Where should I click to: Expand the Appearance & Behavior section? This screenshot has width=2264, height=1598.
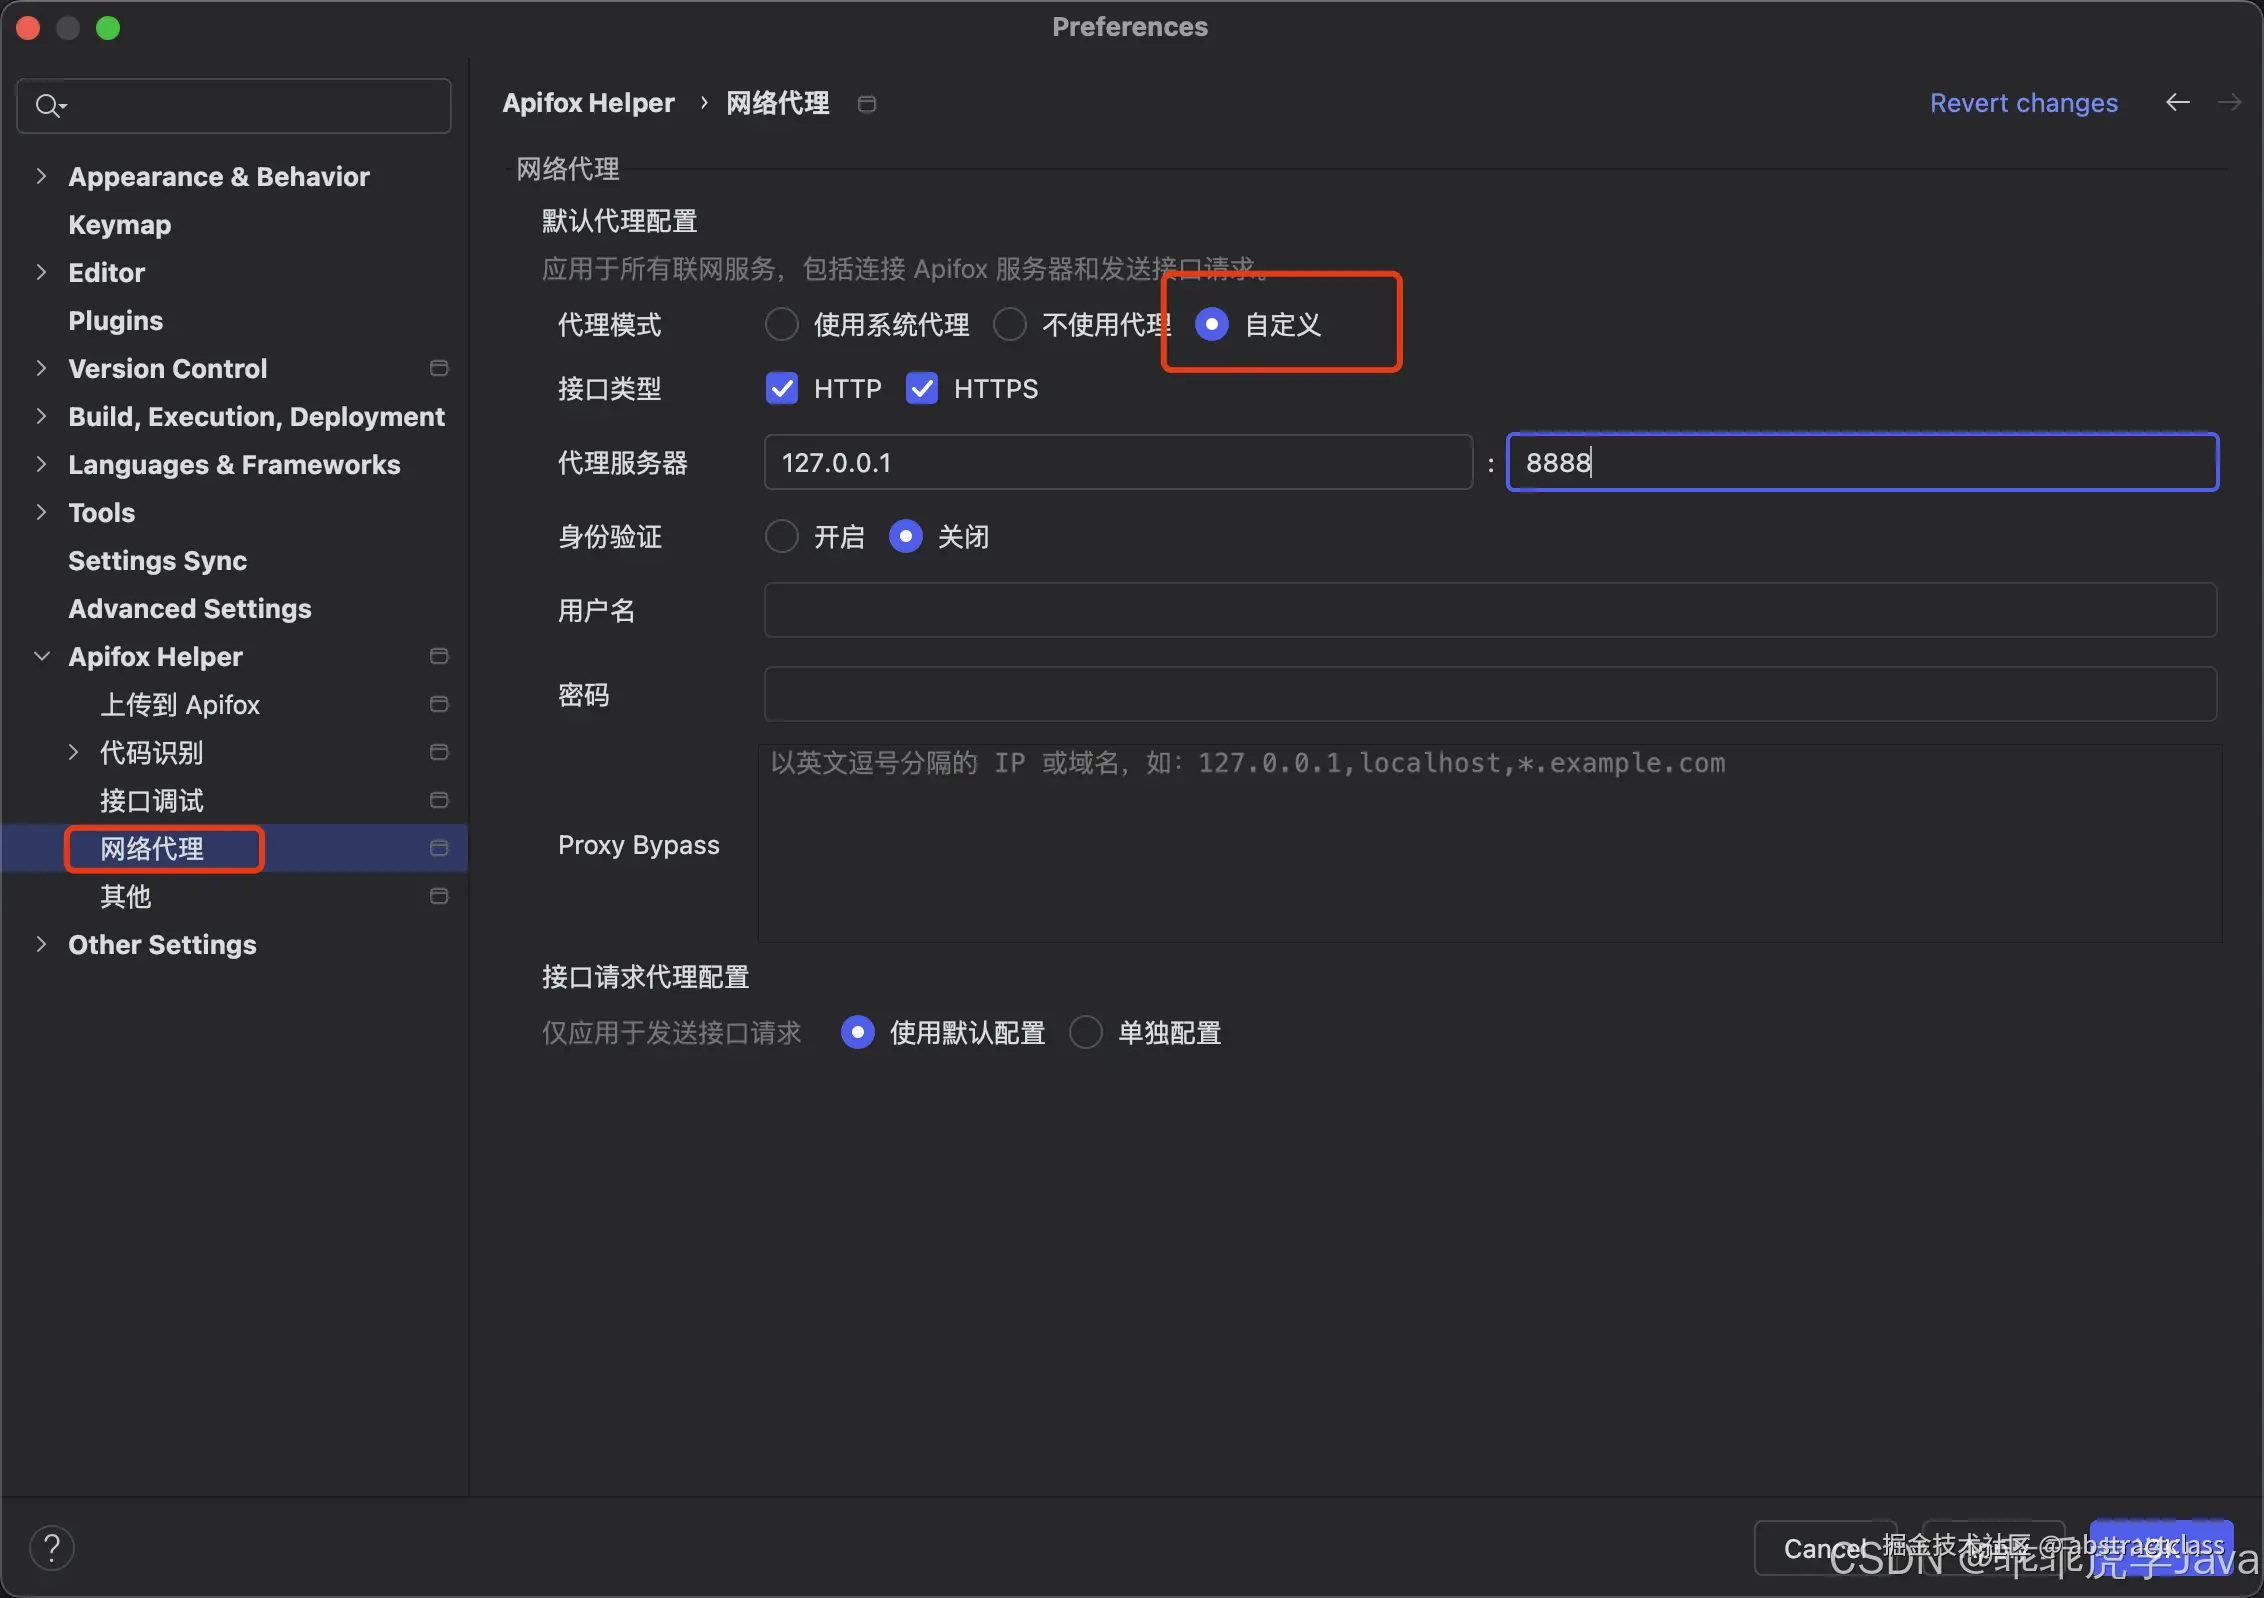coord(41,176)
